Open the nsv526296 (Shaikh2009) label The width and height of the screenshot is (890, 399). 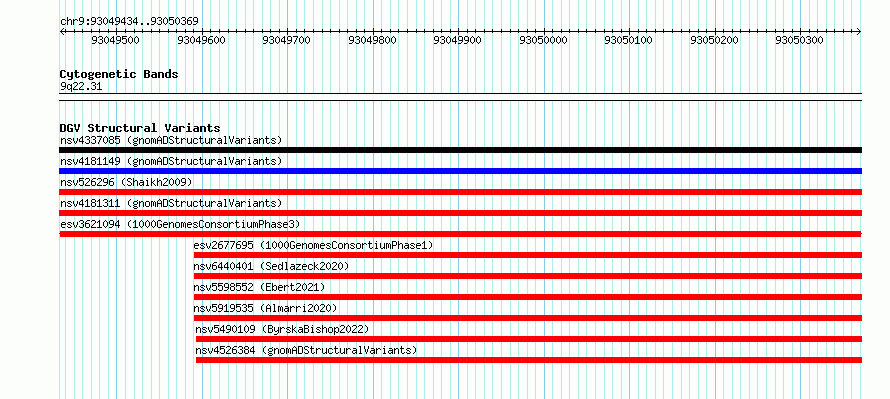click(x=126, y=182)
